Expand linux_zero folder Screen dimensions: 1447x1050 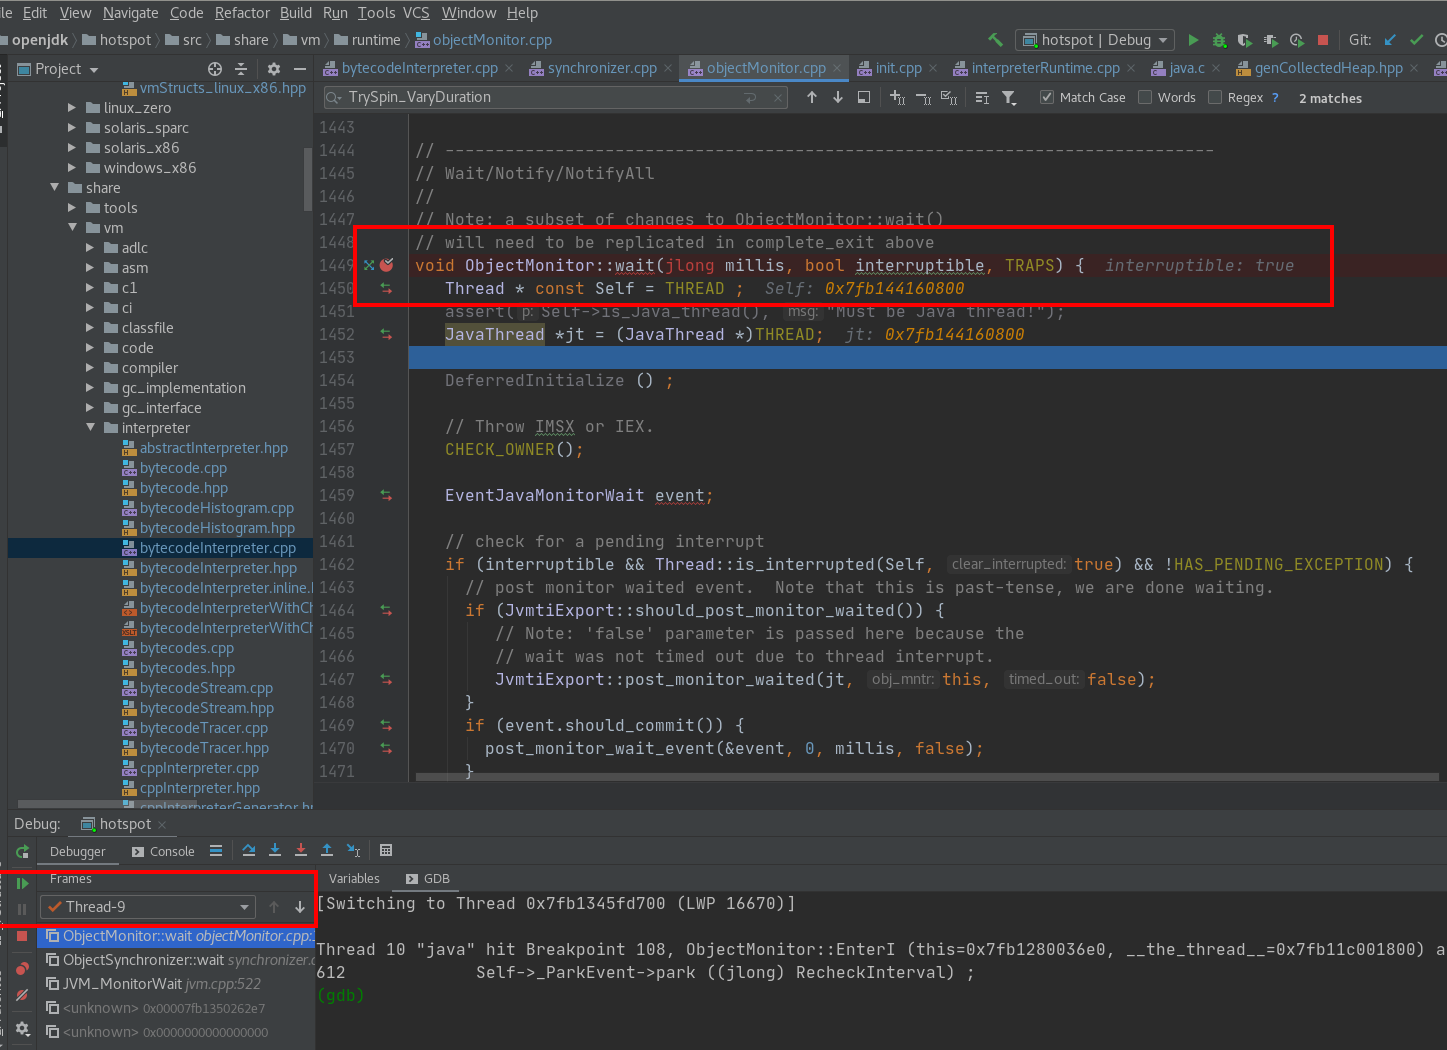point(71,107)
